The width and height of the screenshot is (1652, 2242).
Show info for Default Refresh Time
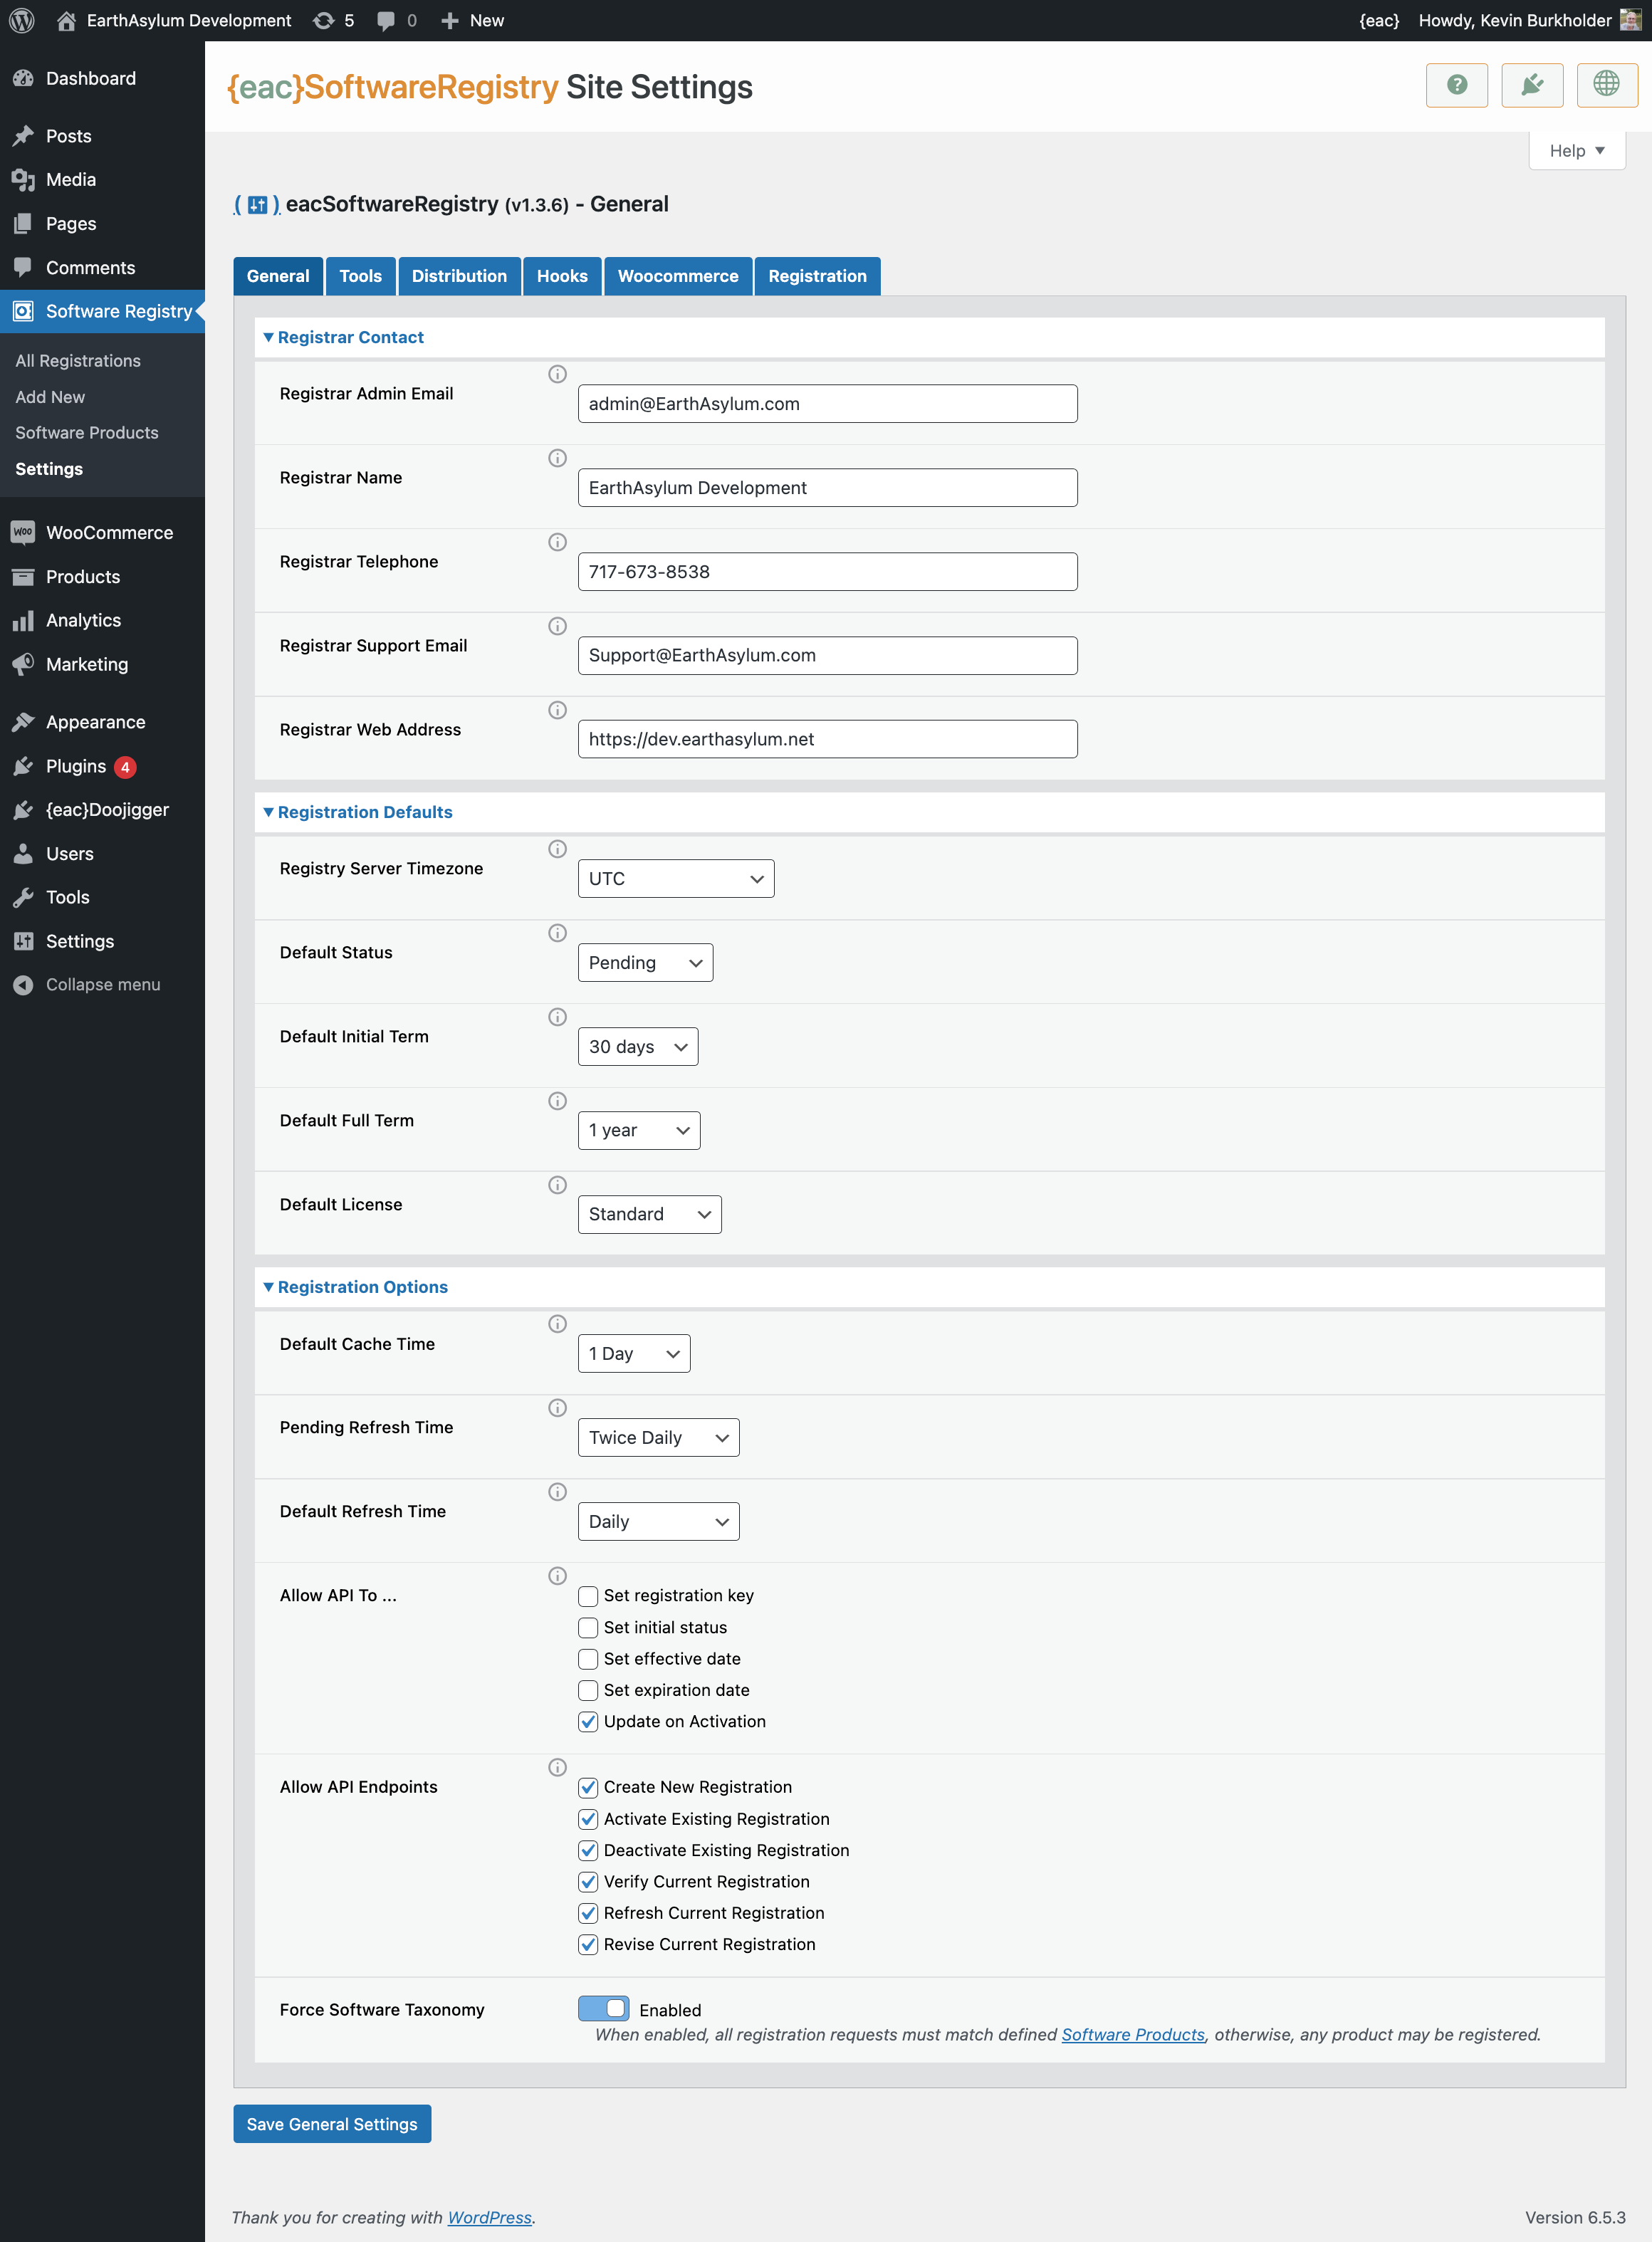pos(557,1492)
